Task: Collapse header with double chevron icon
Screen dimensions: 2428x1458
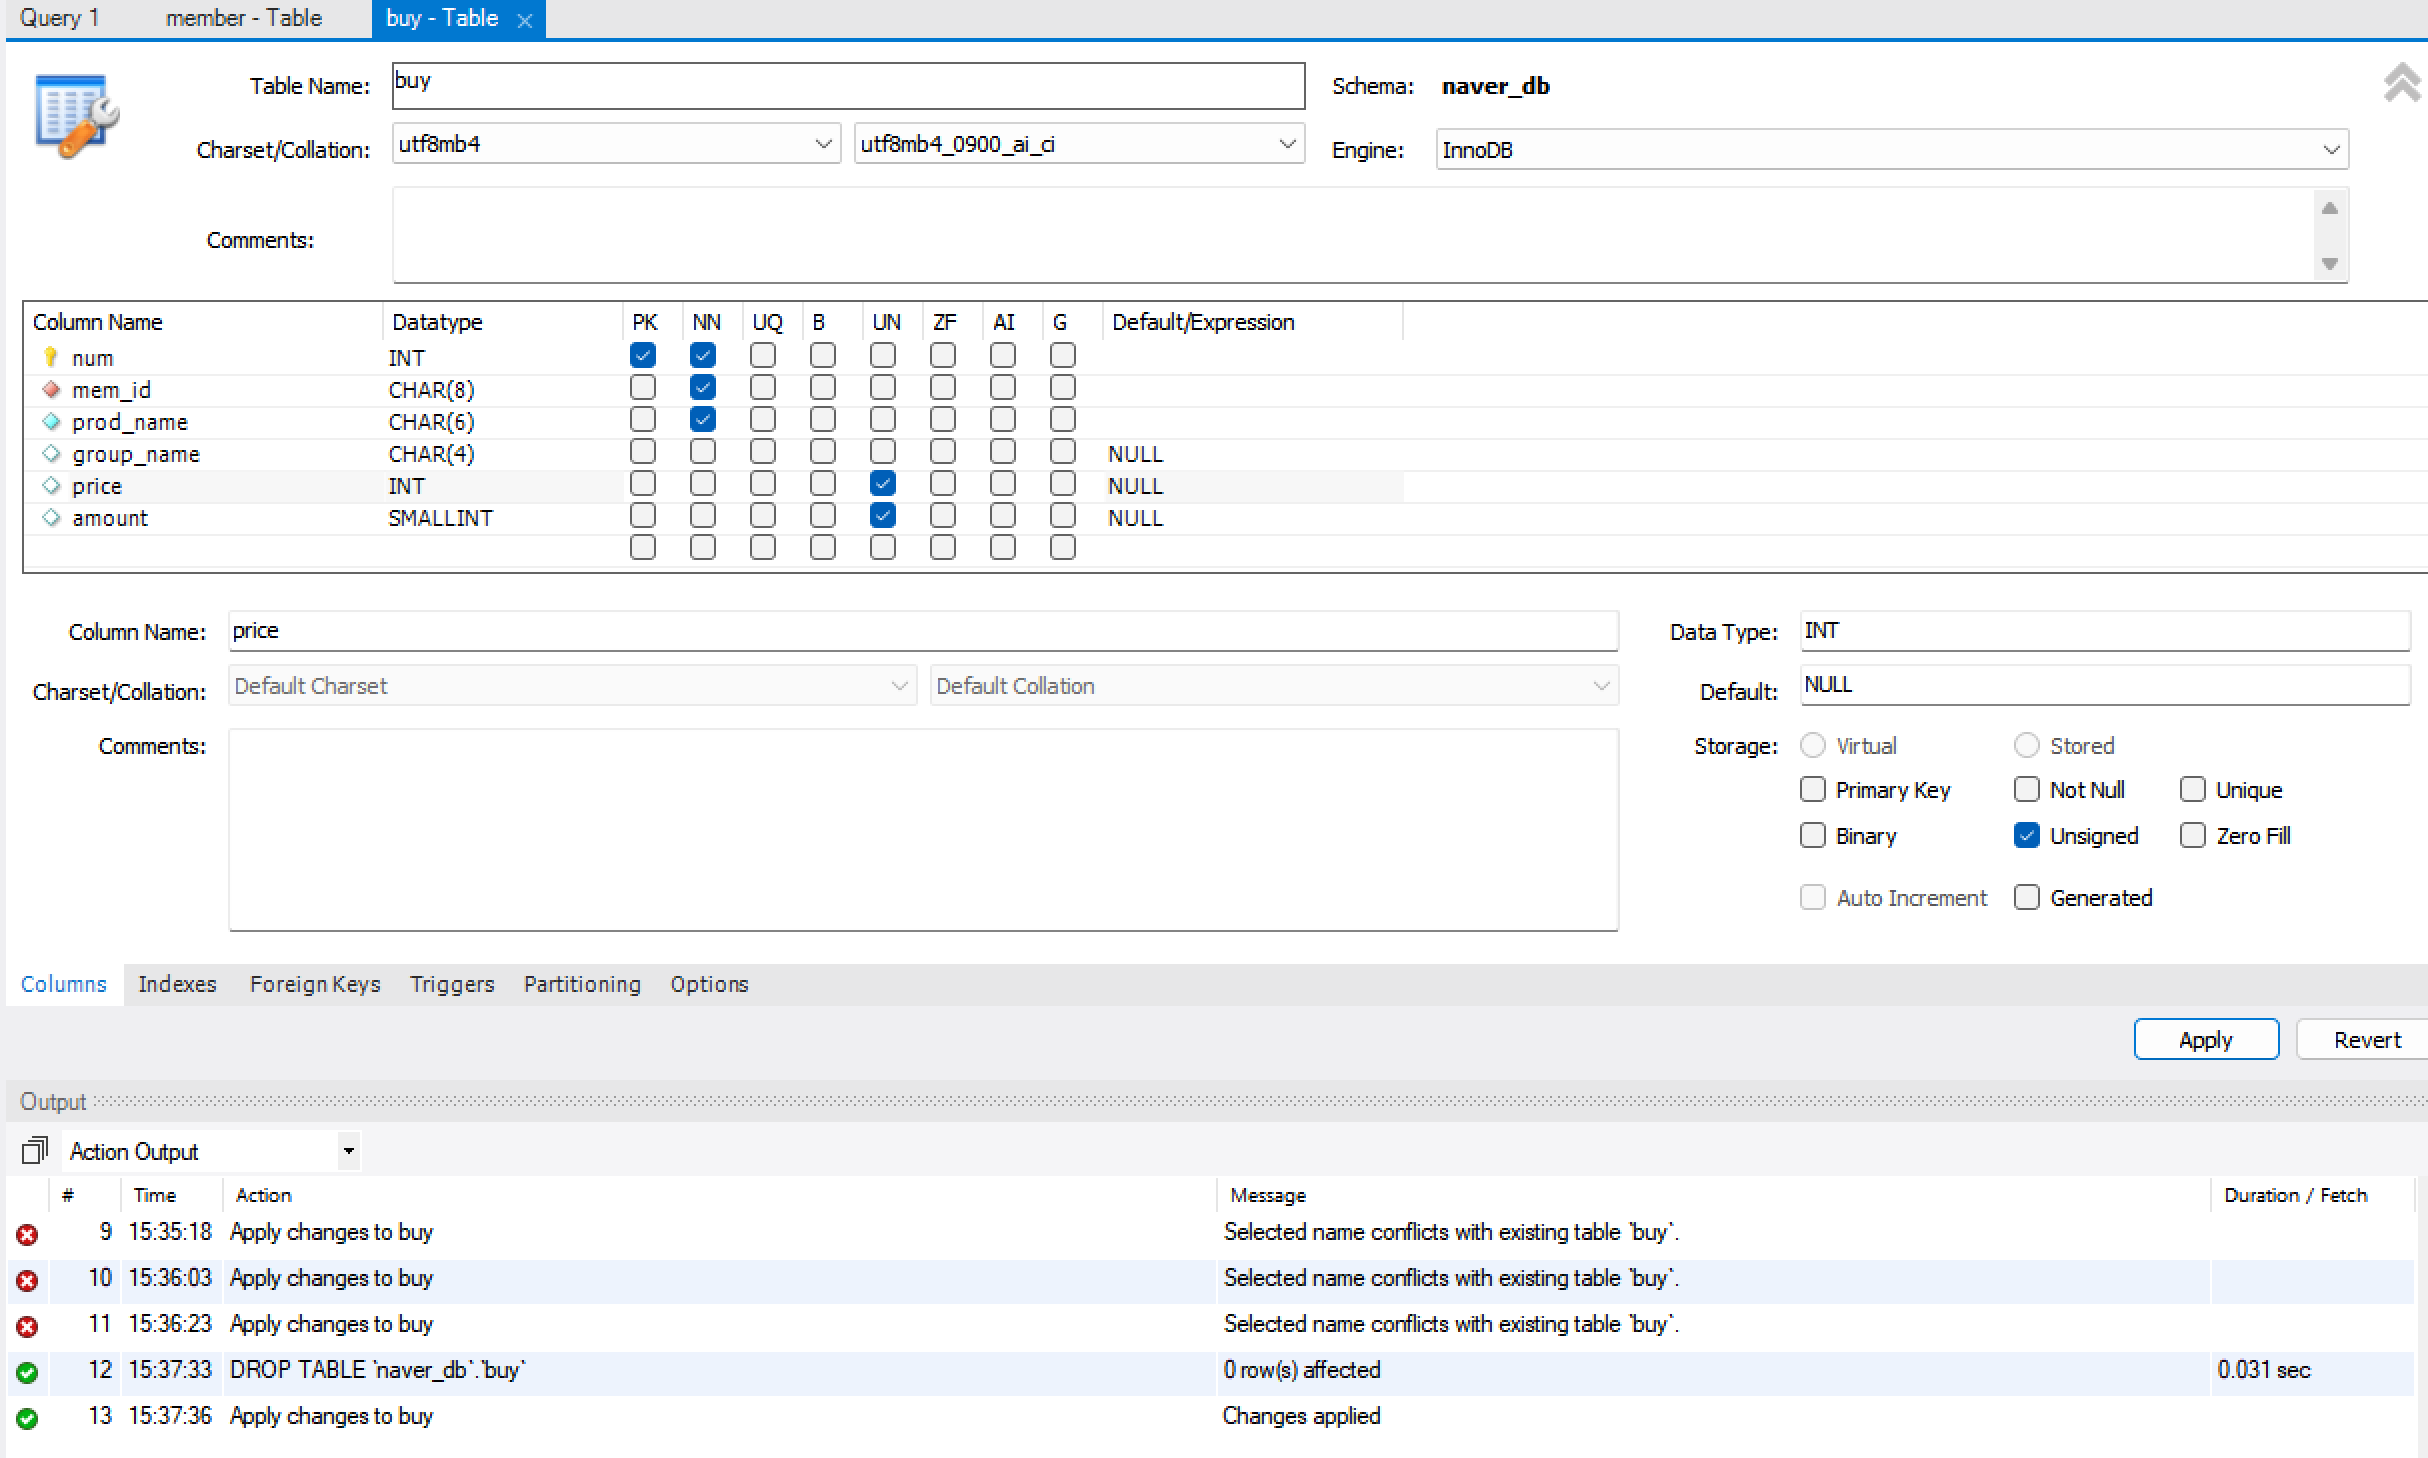Action: 2401,83
